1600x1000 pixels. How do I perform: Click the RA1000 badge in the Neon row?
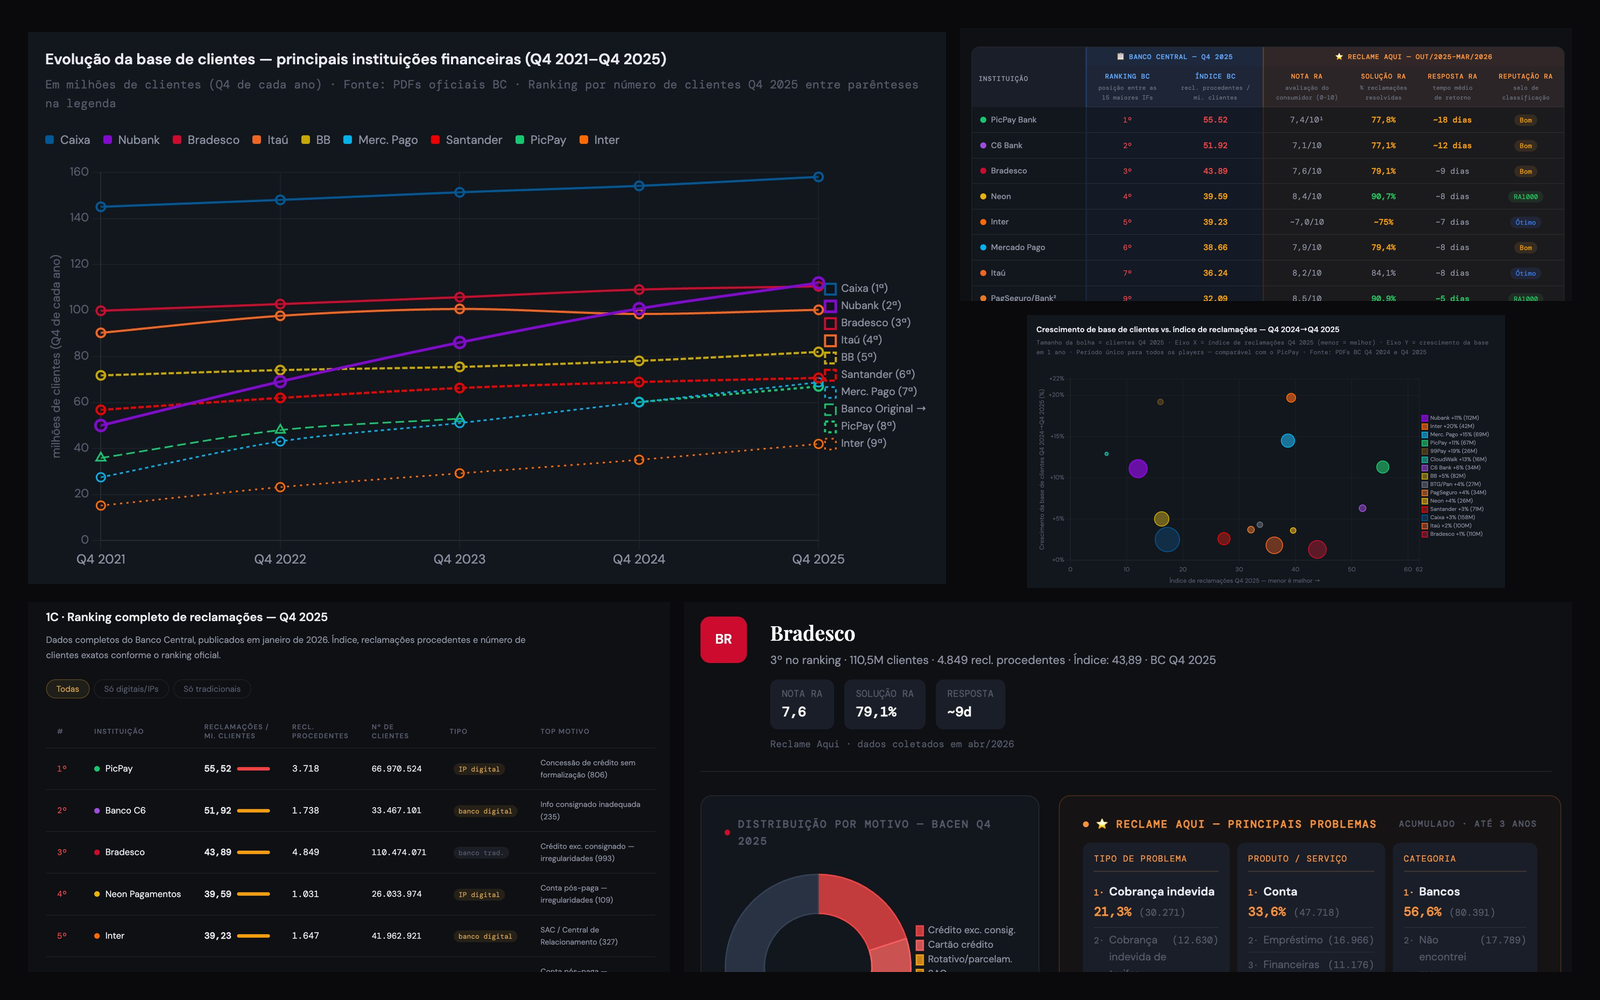[x=1525, y=197]
